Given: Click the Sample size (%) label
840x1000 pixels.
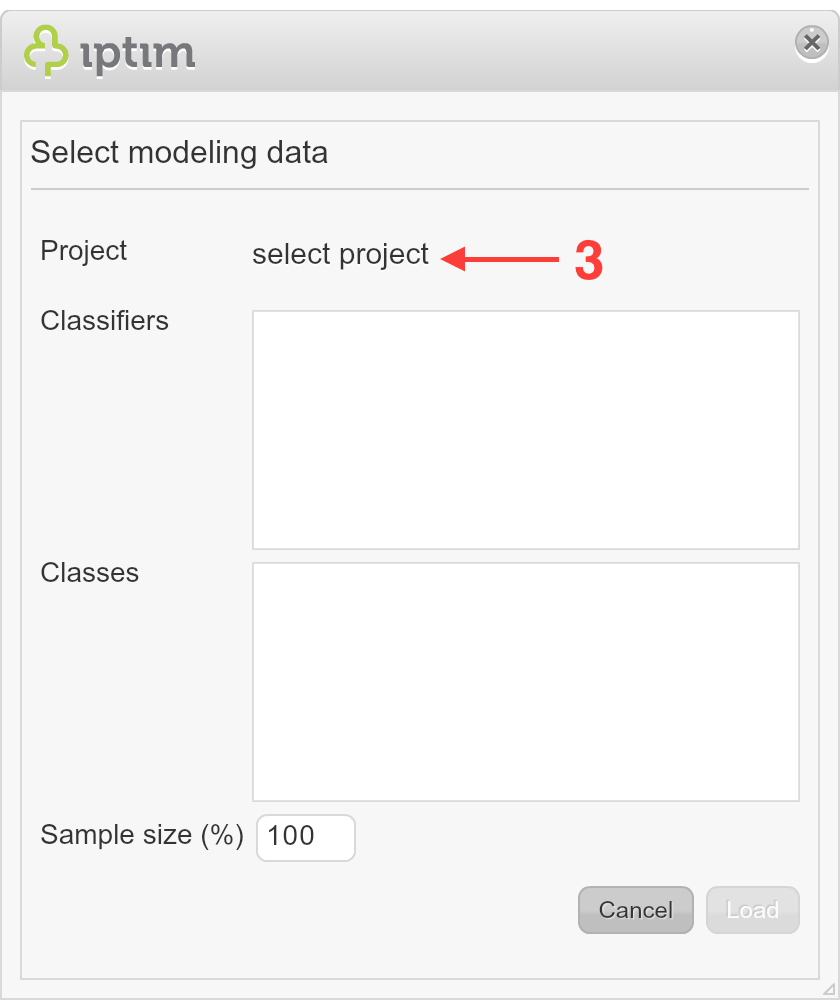Looking at the screenshot, I should (x=142, y=835).
